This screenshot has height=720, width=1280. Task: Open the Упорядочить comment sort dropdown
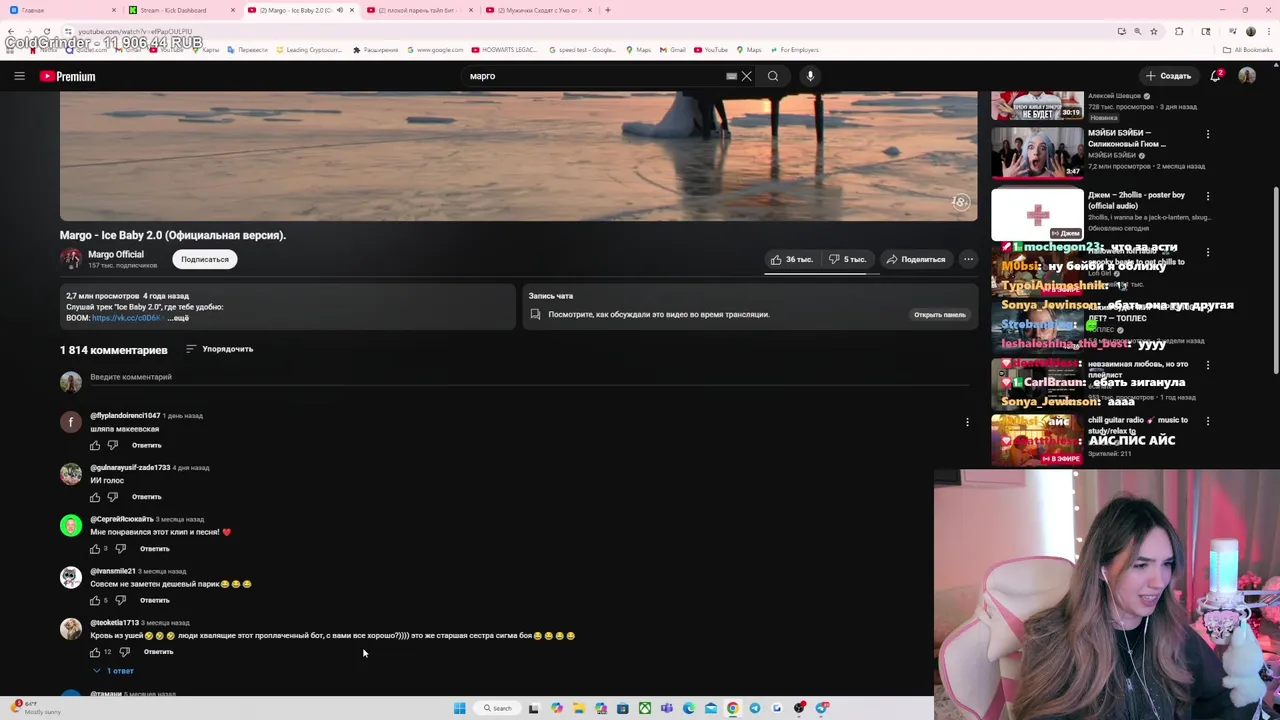pyautogui.click(x=219, y=349)
